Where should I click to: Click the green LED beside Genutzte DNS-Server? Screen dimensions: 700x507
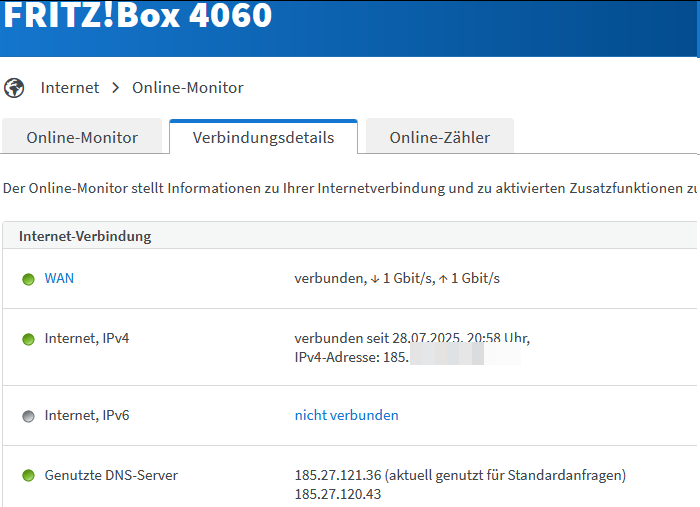coord(28,476)
